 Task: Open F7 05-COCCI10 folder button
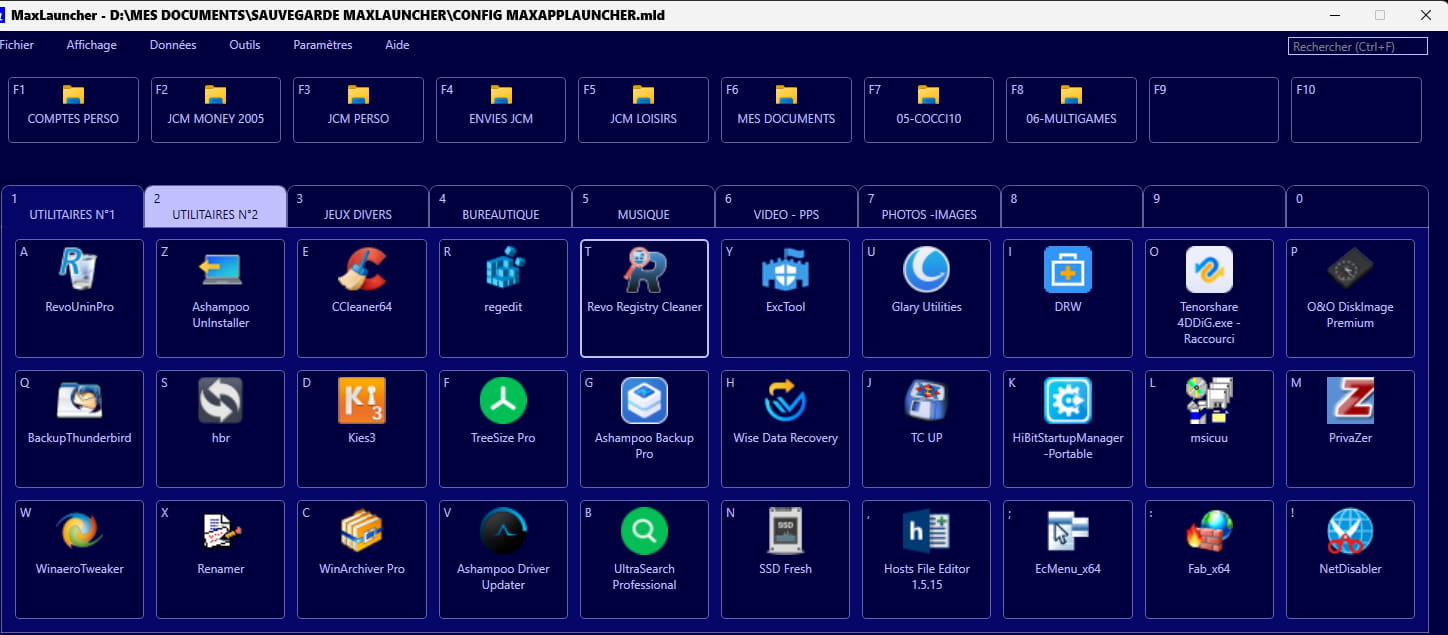click(928, 110)
